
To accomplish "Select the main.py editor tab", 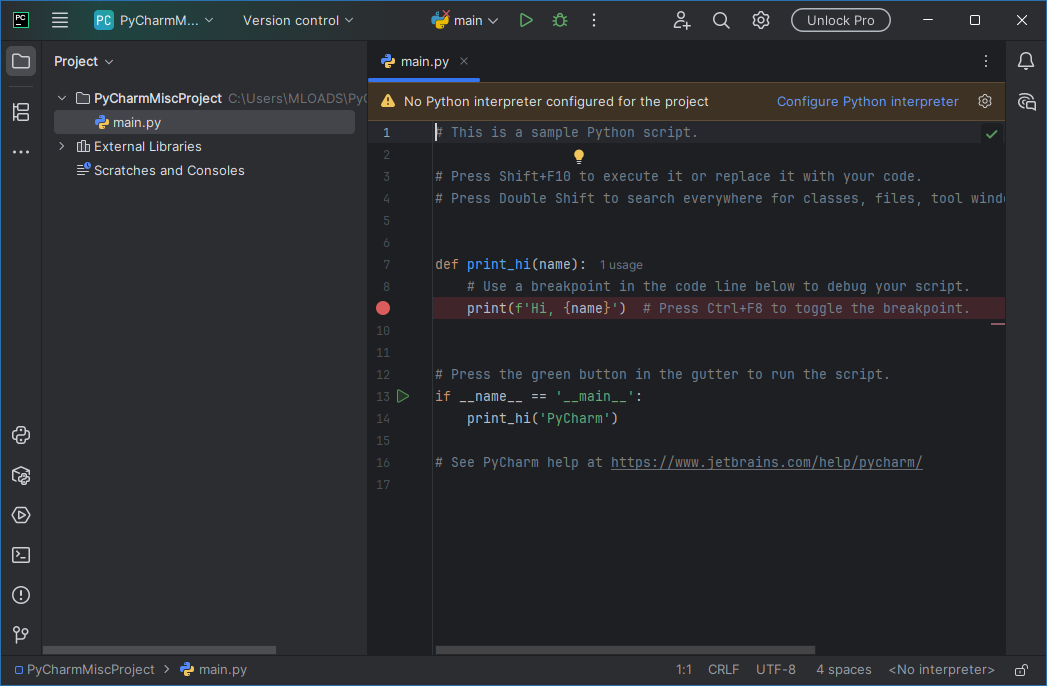I will click(x=424, y=61).
